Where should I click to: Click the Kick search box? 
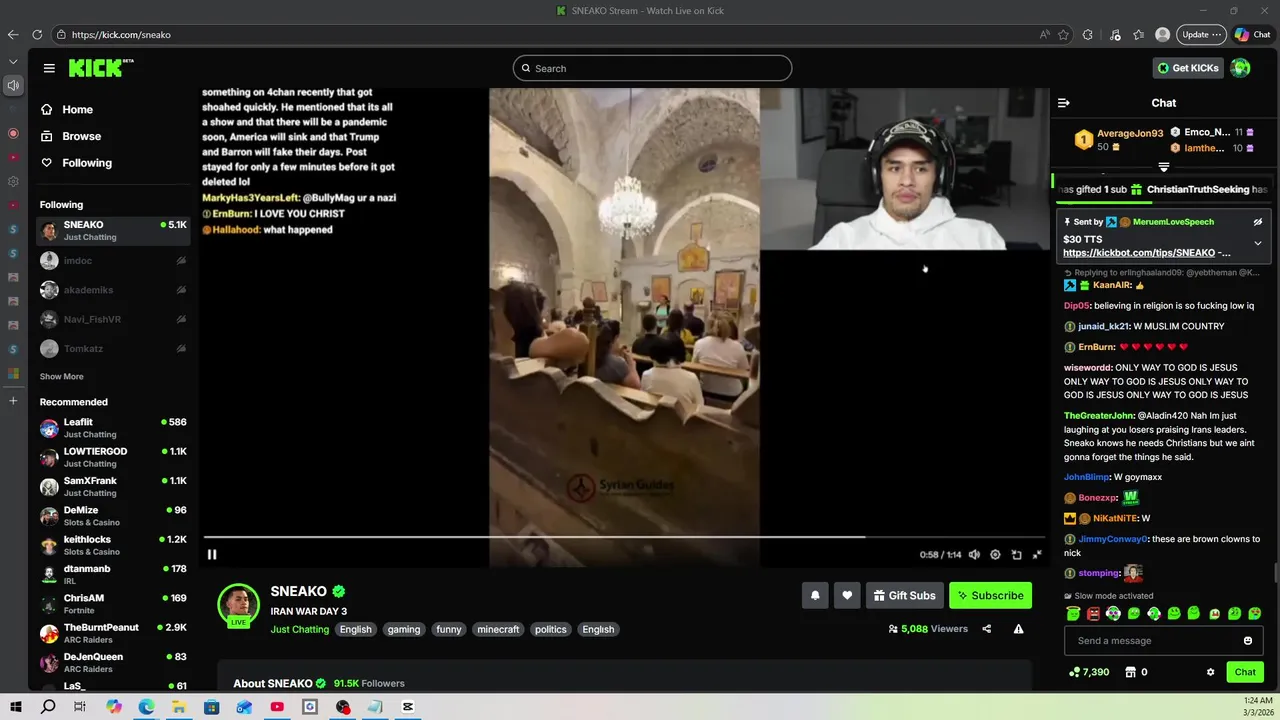[652, 68]
